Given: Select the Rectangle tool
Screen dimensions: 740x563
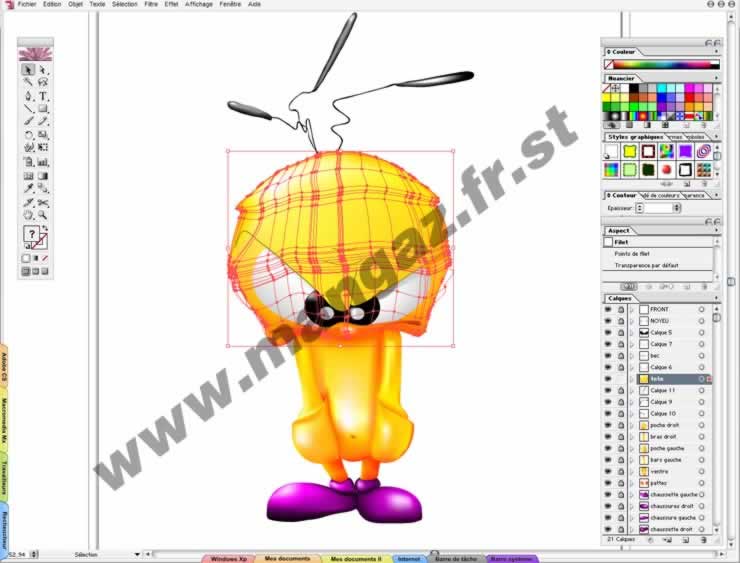Looking at the screenshot, I should pos(43,109).
